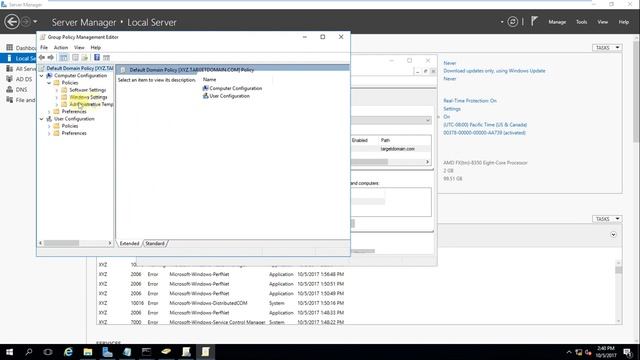The width and height of the screenshot is (640, 360).
Task: Open the Help icon in the editor toolbar
Action: (x=97, y=58)
